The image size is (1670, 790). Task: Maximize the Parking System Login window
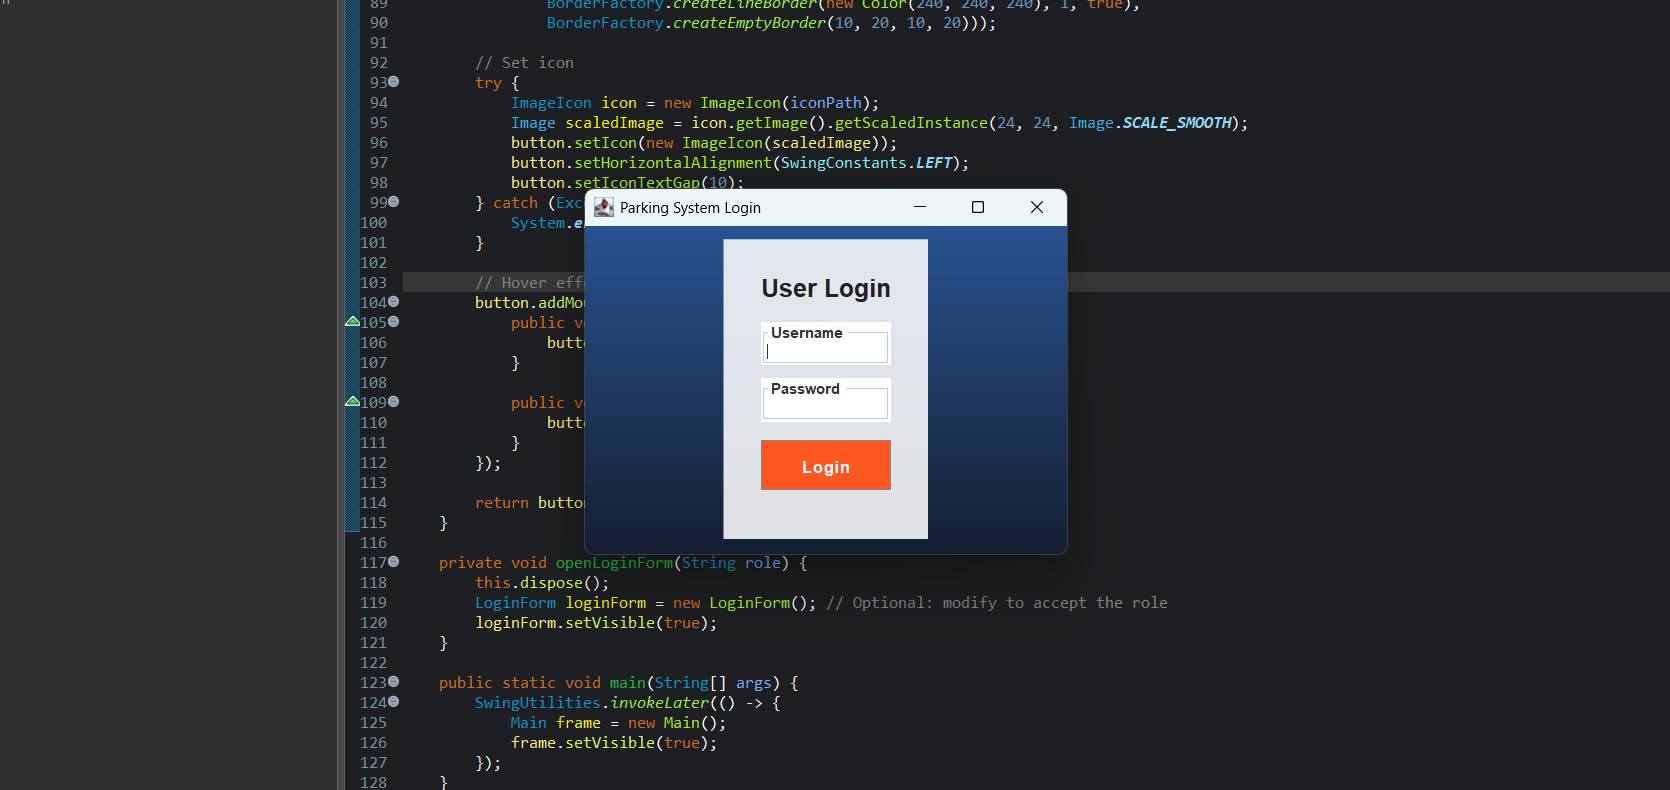[x=978, y=207]
